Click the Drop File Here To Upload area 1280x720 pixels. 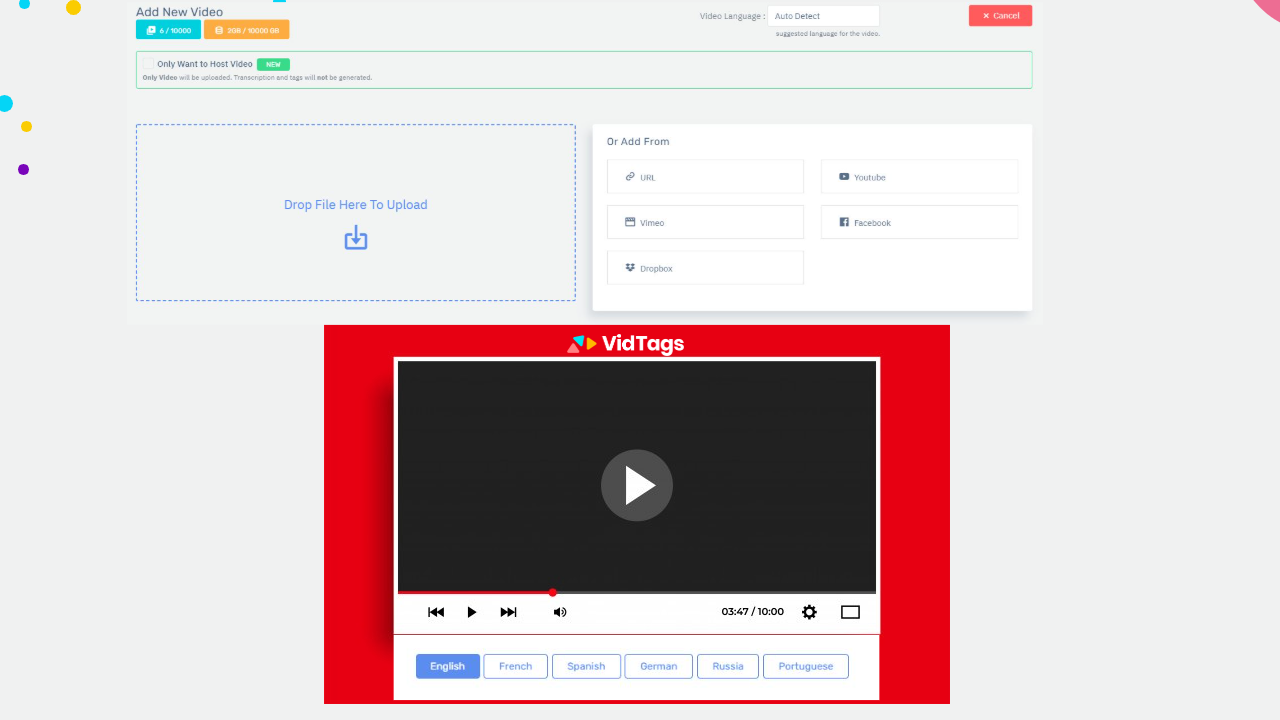click(x=355, y=205)
